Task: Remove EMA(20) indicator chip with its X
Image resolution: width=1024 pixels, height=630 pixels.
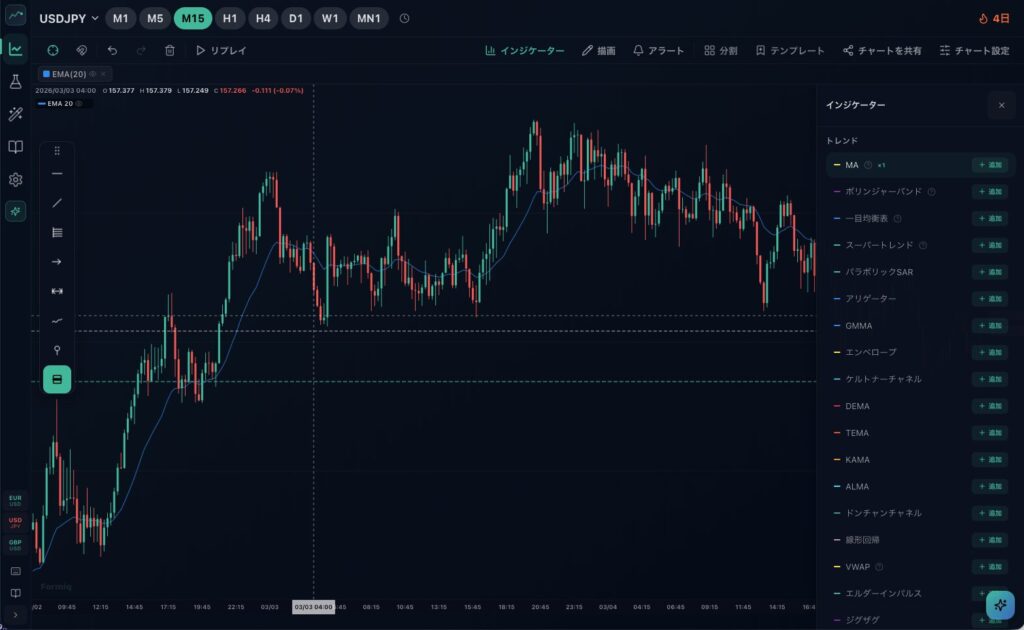Action: (x=104, y=74)
